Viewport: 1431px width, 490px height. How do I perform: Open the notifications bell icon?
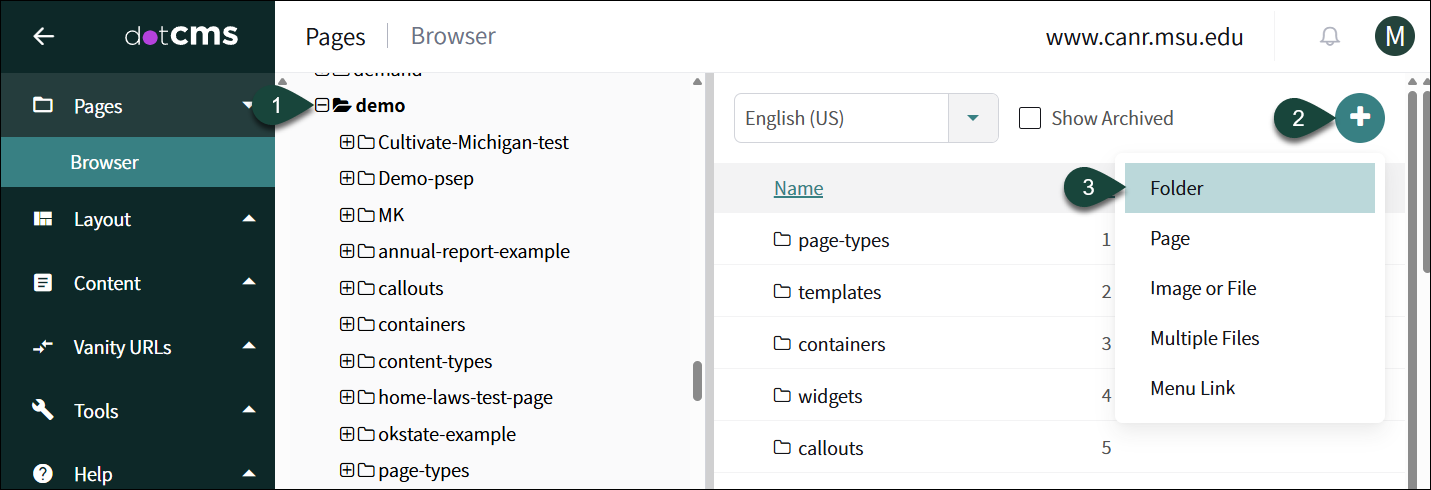click(1329, 37)
